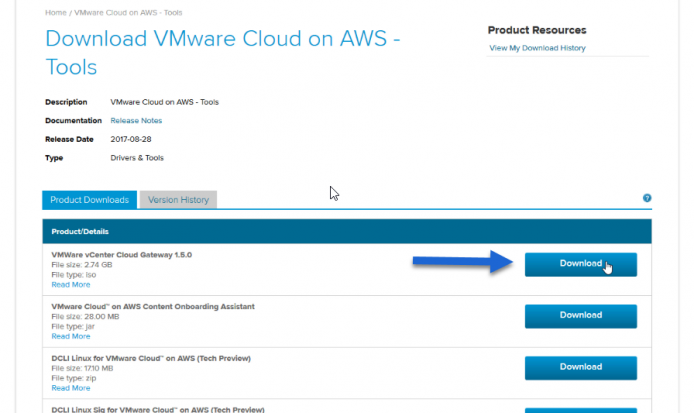Switch to the Product Downloads tab

pyautogui.click(x=89, y=200)
